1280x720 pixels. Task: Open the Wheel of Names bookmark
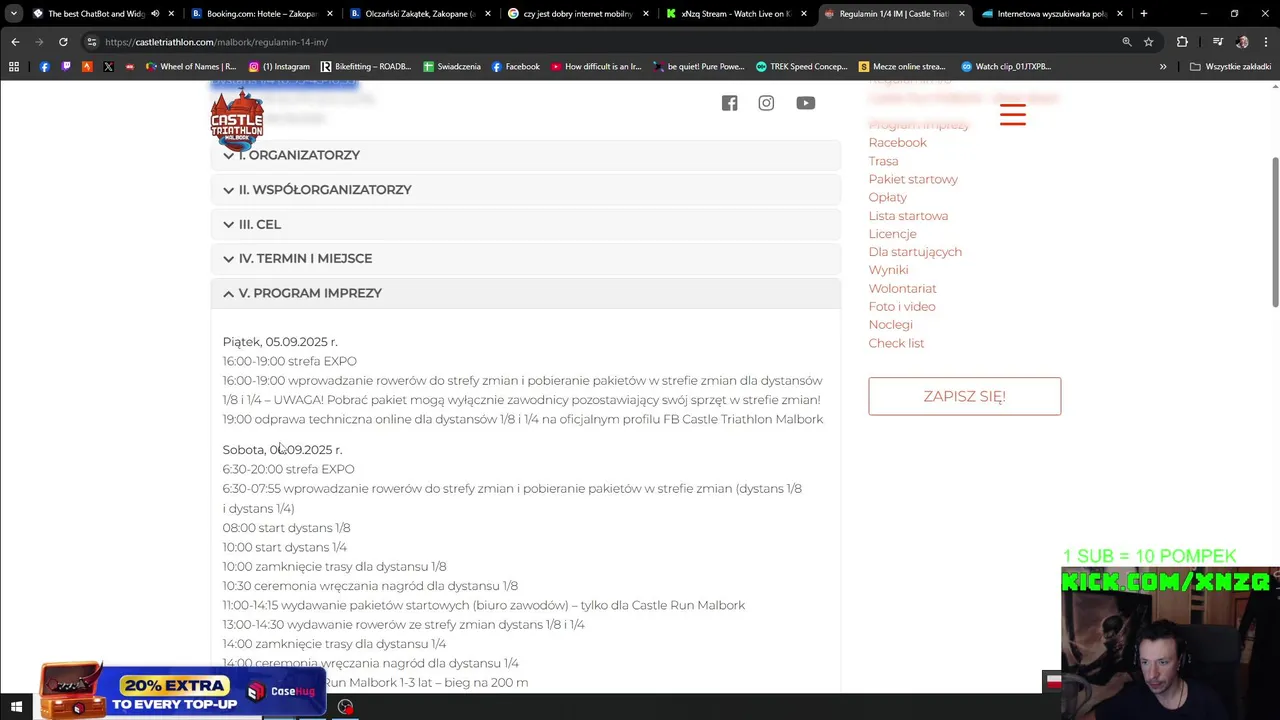point(191,66)
